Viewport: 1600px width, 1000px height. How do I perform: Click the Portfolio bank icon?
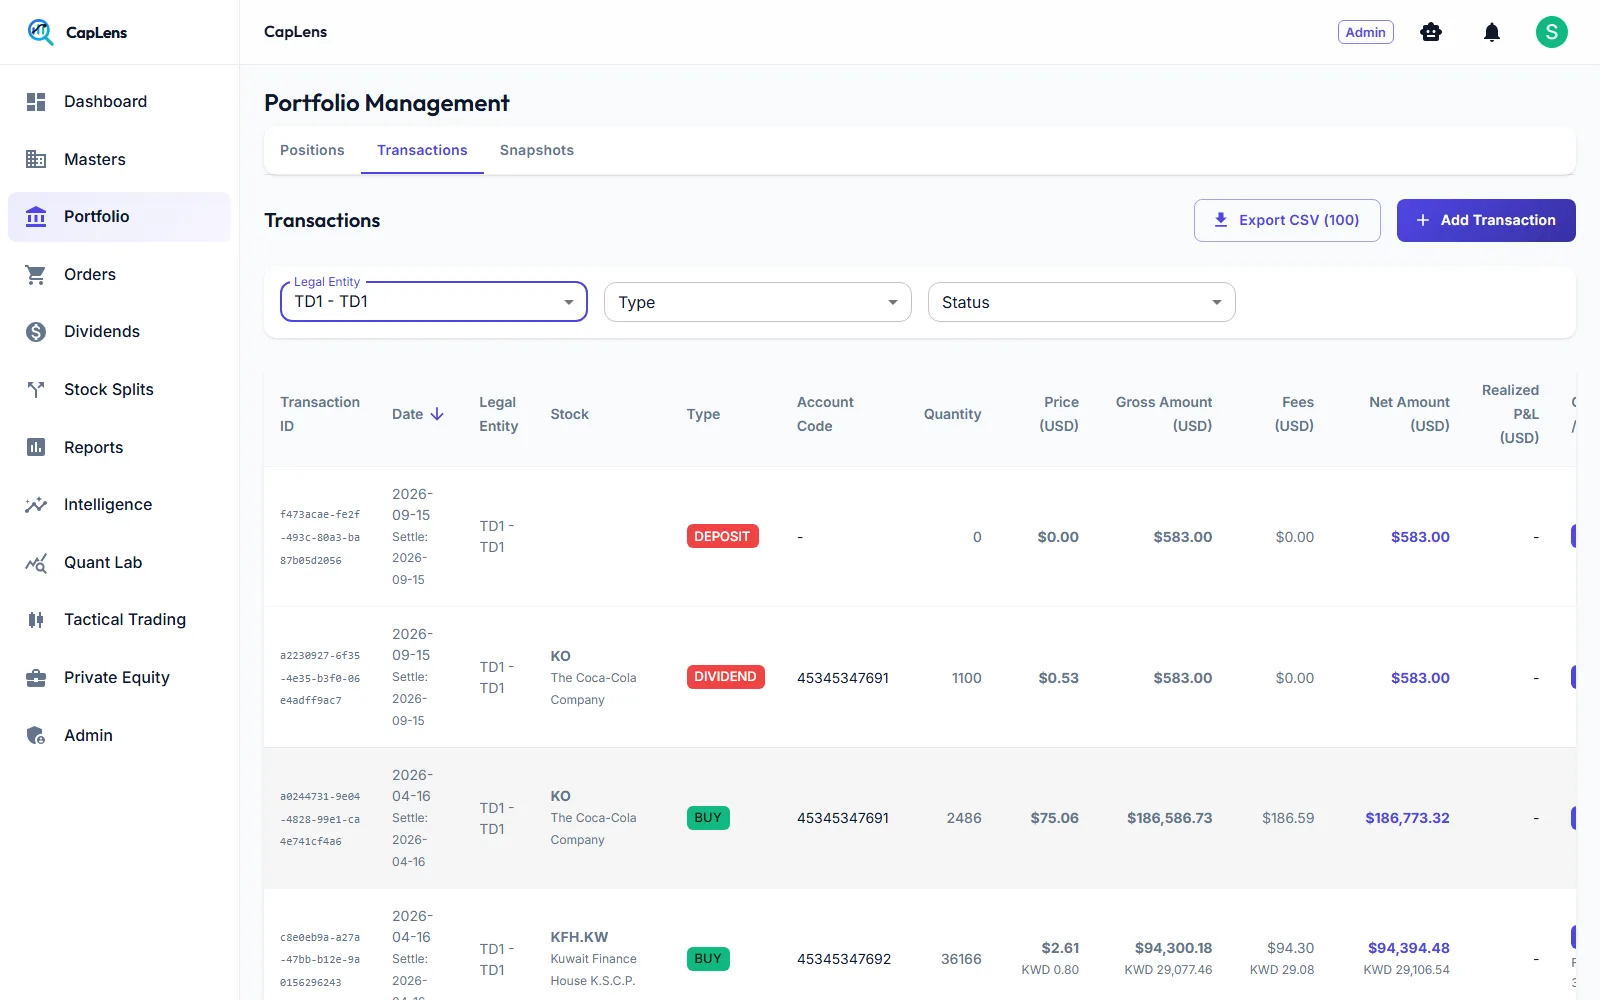(x=36, y=217)
